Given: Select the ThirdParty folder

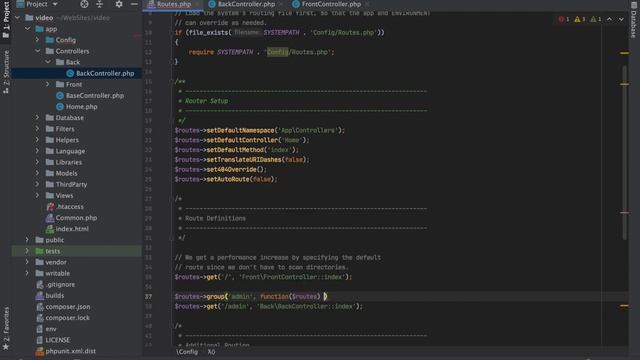Looking at the screenshot, I should [x=71, y=184].
